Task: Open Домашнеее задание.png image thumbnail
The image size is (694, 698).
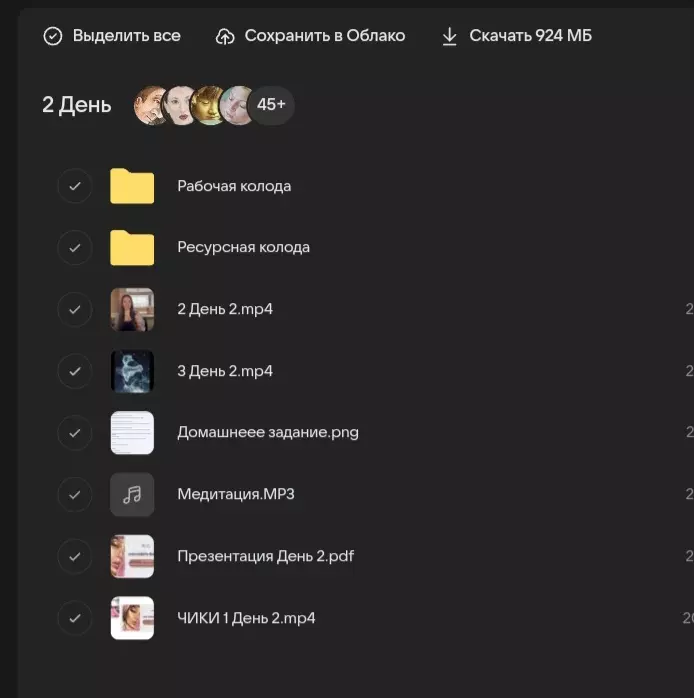Action: click(x=132, y=433)
